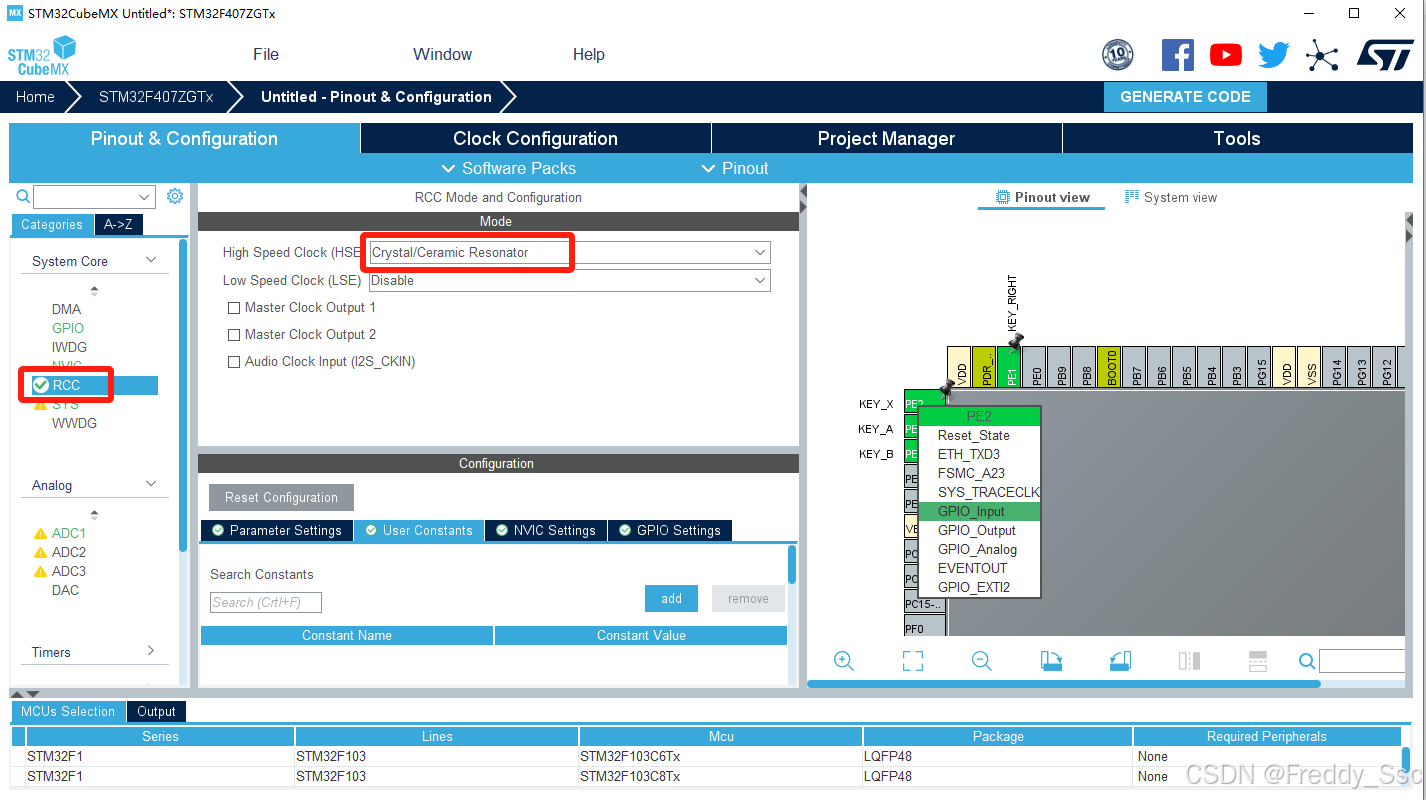Click the PE1 KEY_RIGHT pin on chip
Image resolution: width=1426 pixels, height=800 pixels.
tap(1009, 368)
